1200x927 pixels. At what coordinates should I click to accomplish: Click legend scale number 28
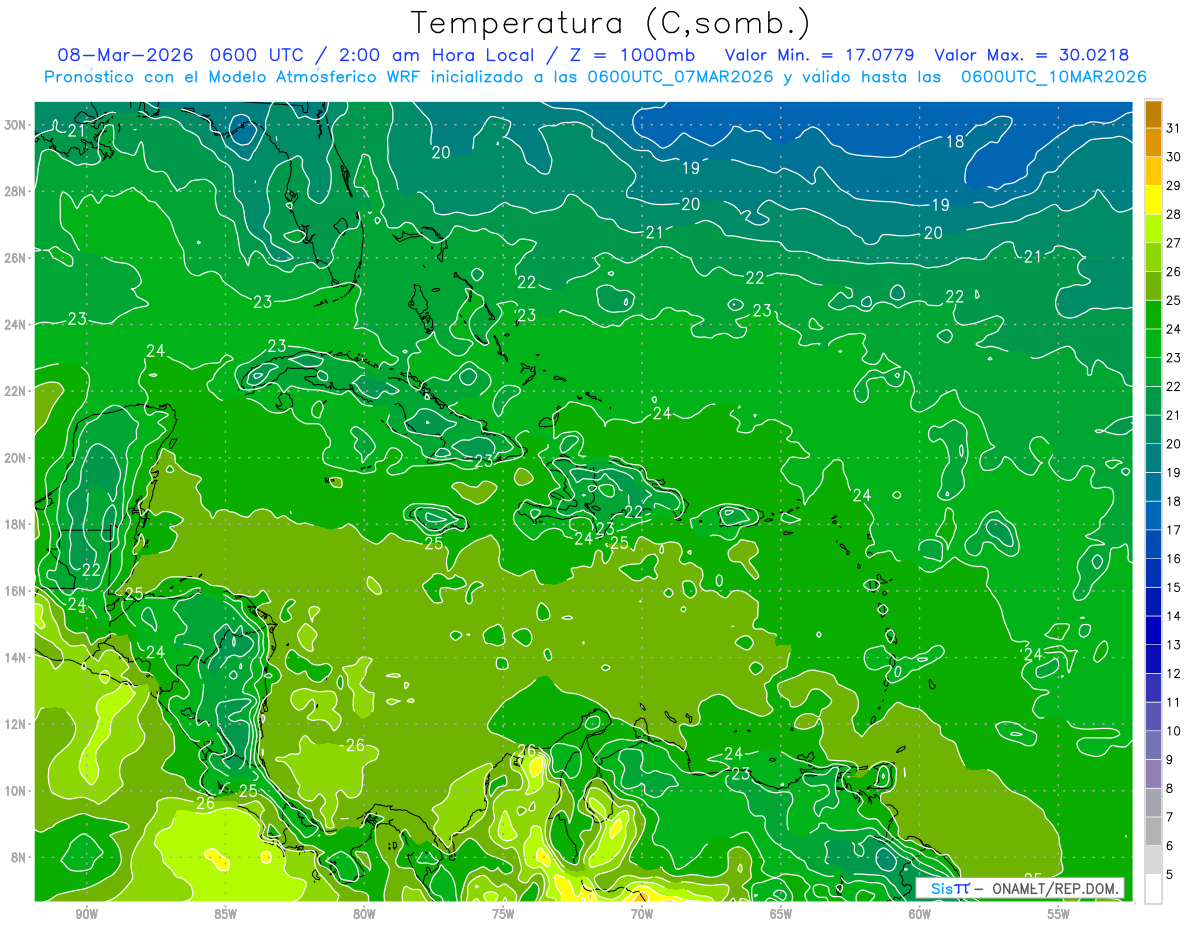coord(1174,214)
